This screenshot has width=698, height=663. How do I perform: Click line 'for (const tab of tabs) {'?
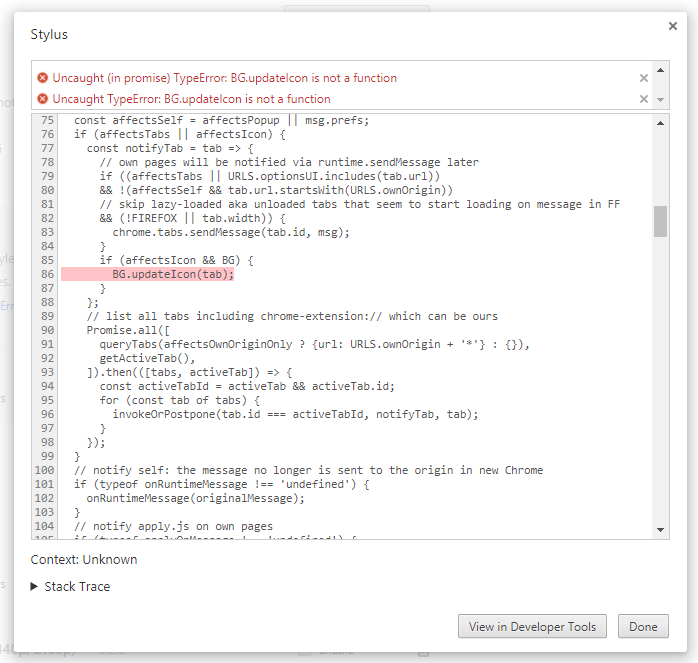click(x=179, y=400)
